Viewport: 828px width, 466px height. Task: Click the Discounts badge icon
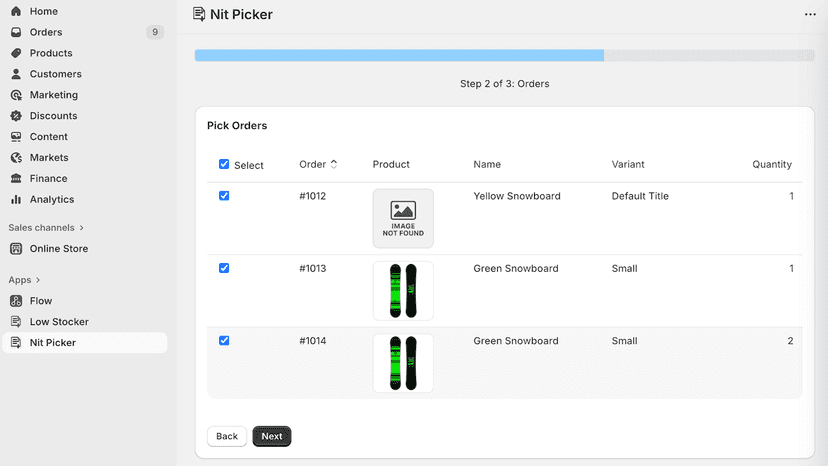point(16,116)
